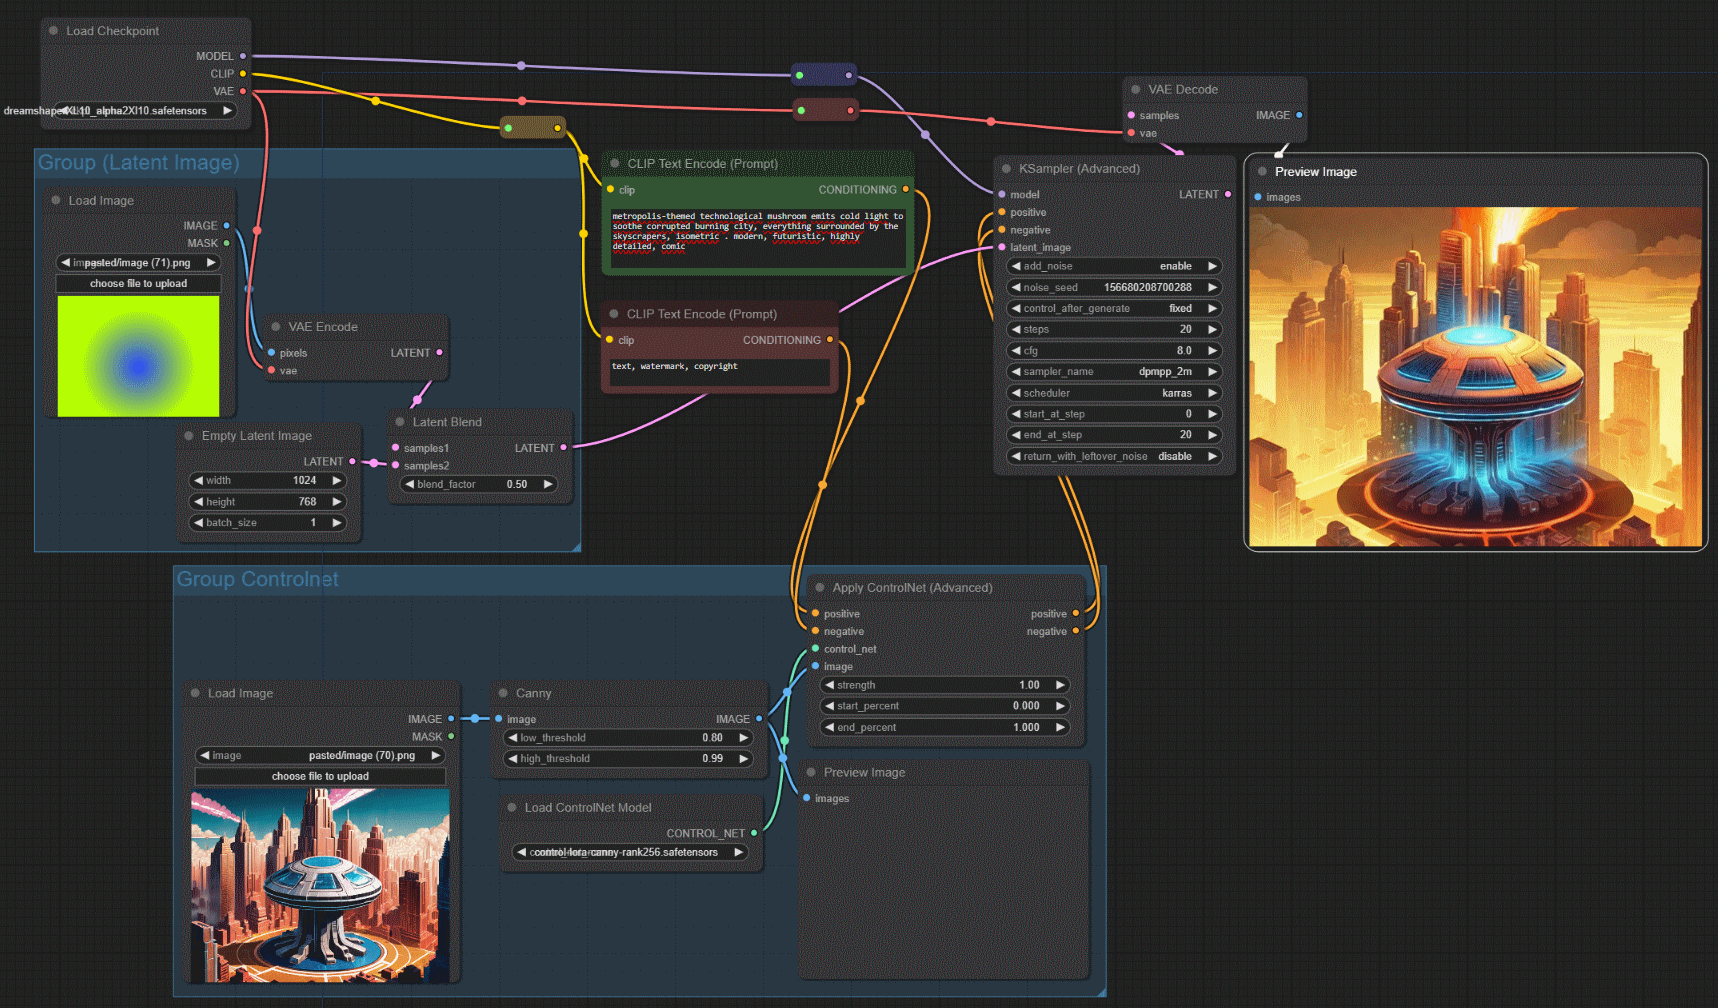Collapse the Apply ControlNet (Advanced) node via its dot
The width and height of the screenshot is (1718, 1008).
click(x=820, y=588)
